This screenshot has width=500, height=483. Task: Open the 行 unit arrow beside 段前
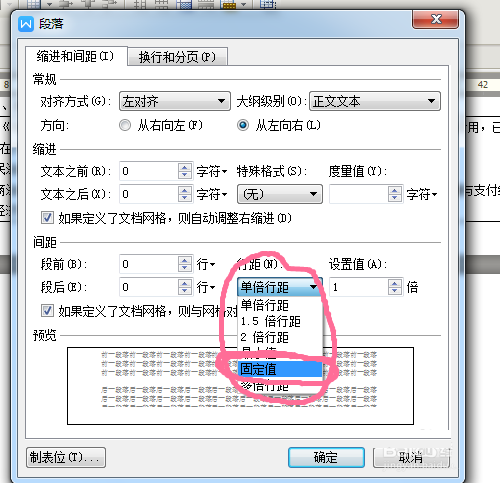(212, 265)
